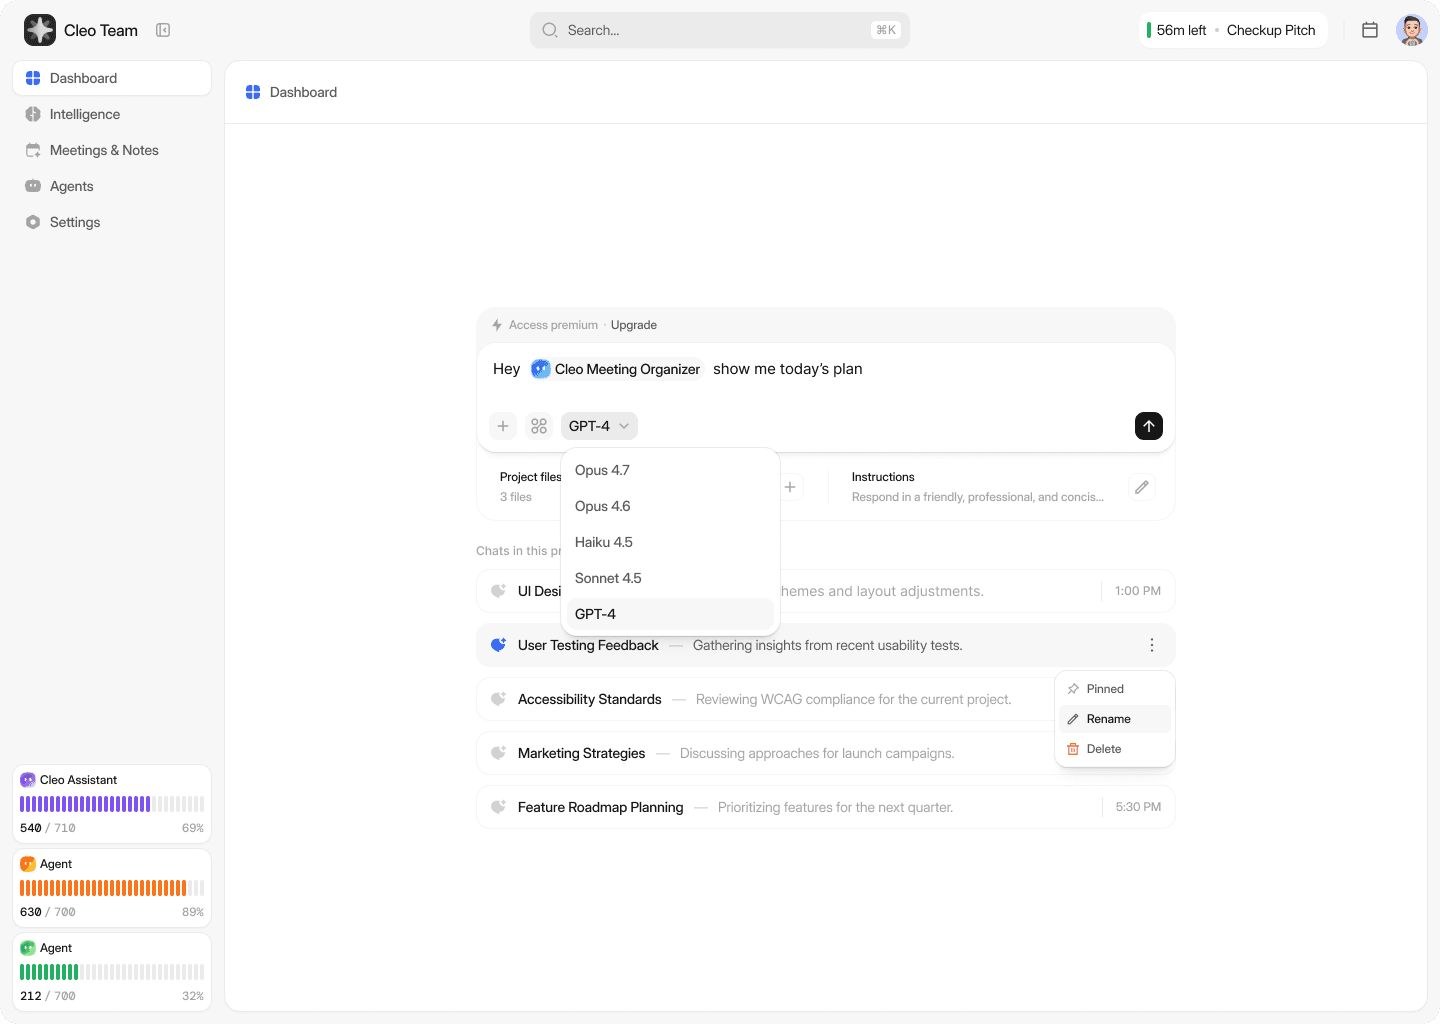Viewport: 1440px width, 1024px height.
Task: Send the message with arrow button
Action: pyautogui.click(x=1149, y=426)
